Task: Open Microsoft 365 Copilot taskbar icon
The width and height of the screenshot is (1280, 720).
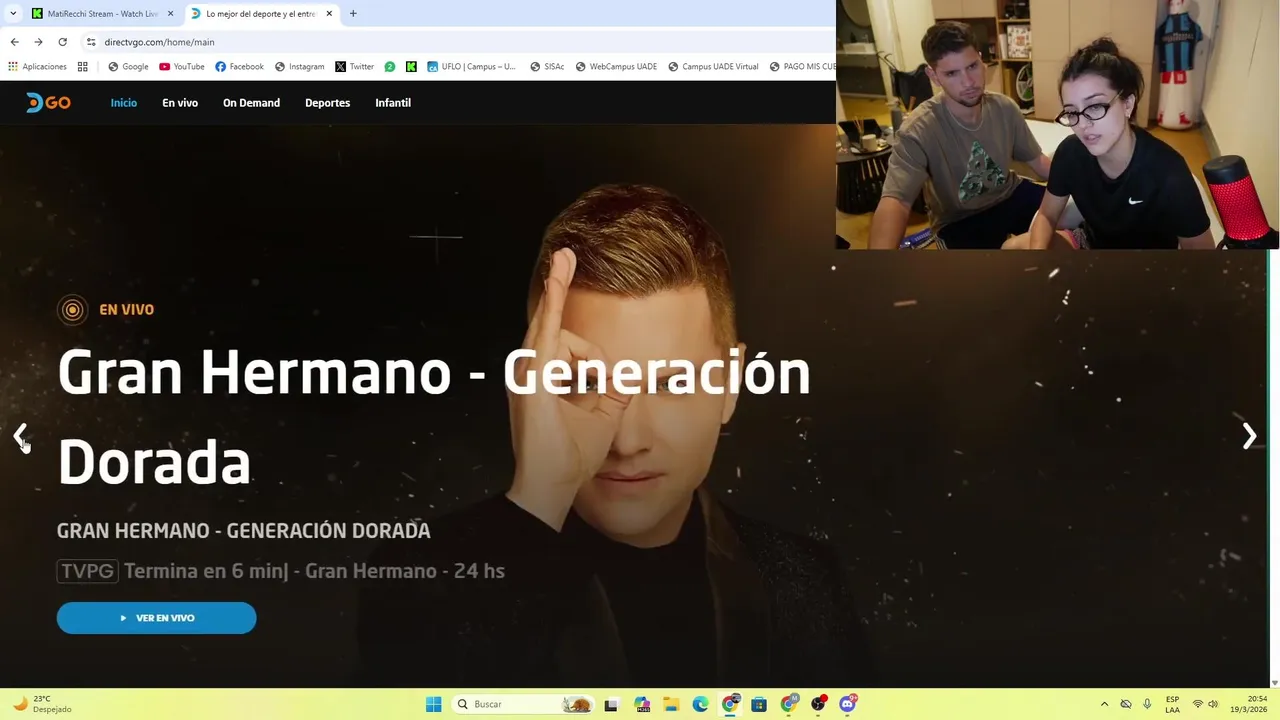Action: pyautogui.click(x=642, y=704)
